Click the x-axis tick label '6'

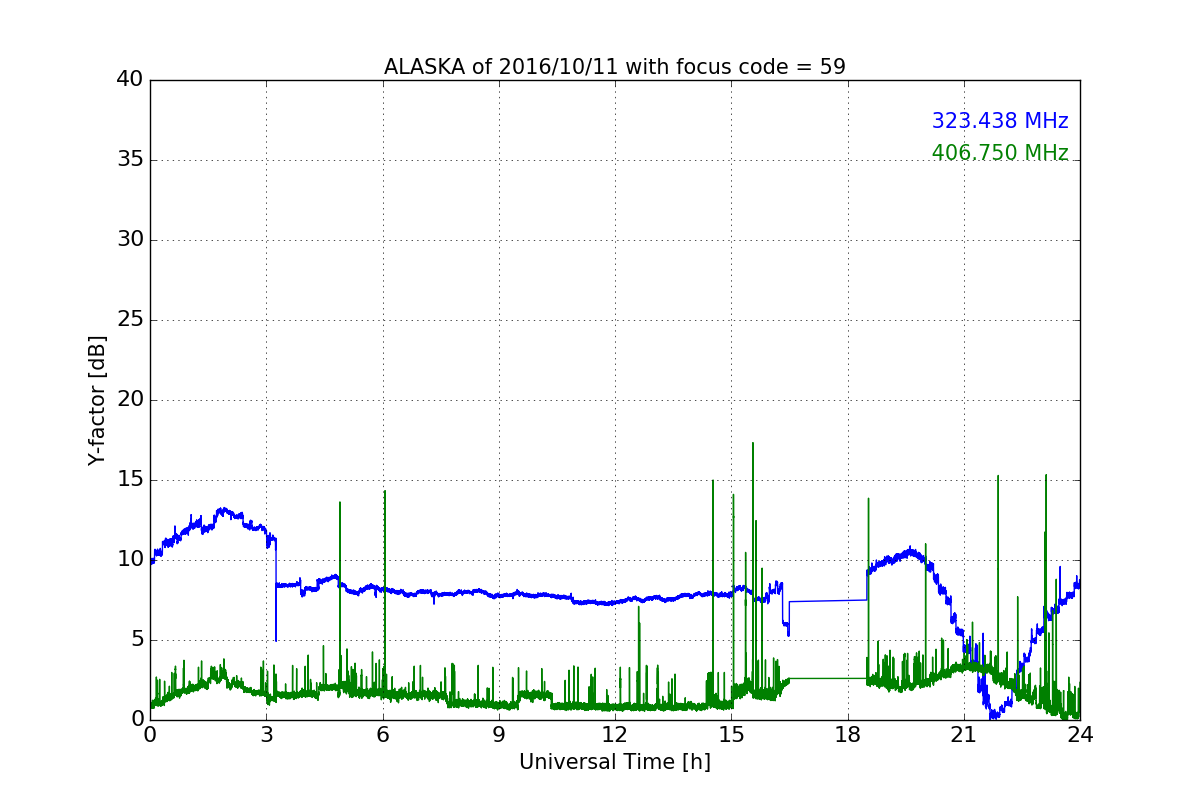(383, 734)
